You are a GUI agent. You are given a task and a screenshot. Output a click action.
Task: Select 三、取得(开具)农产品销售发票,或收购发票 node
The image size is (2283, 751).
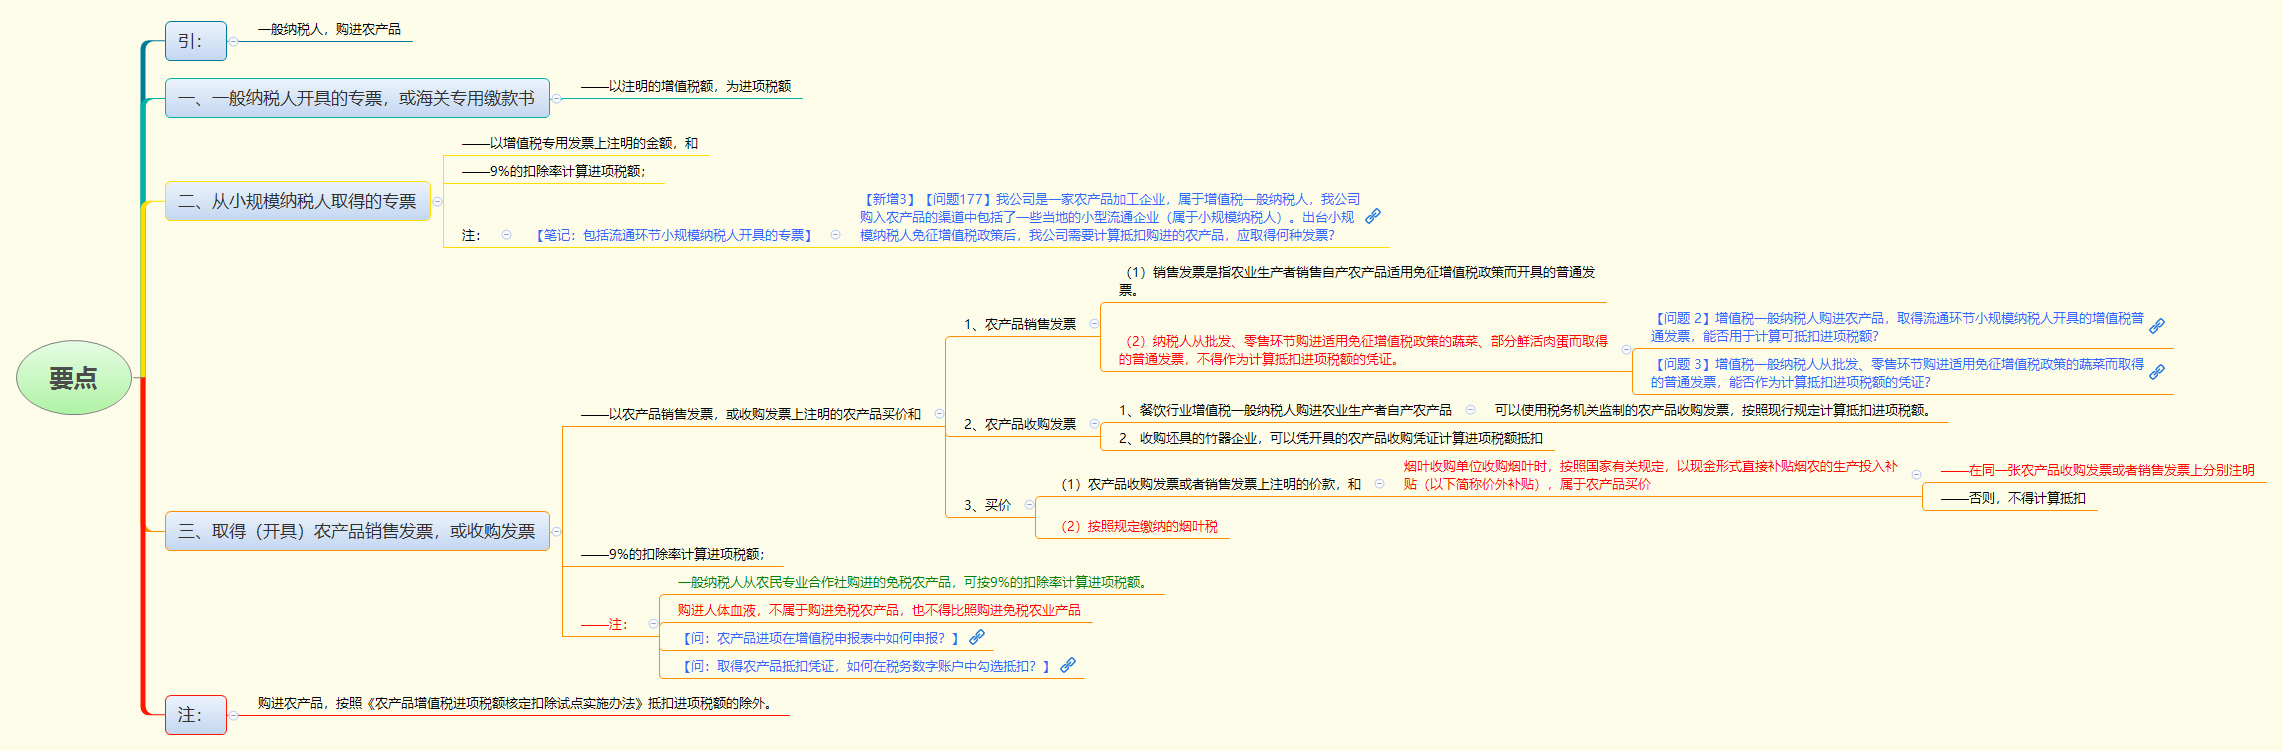coord(357,531)
